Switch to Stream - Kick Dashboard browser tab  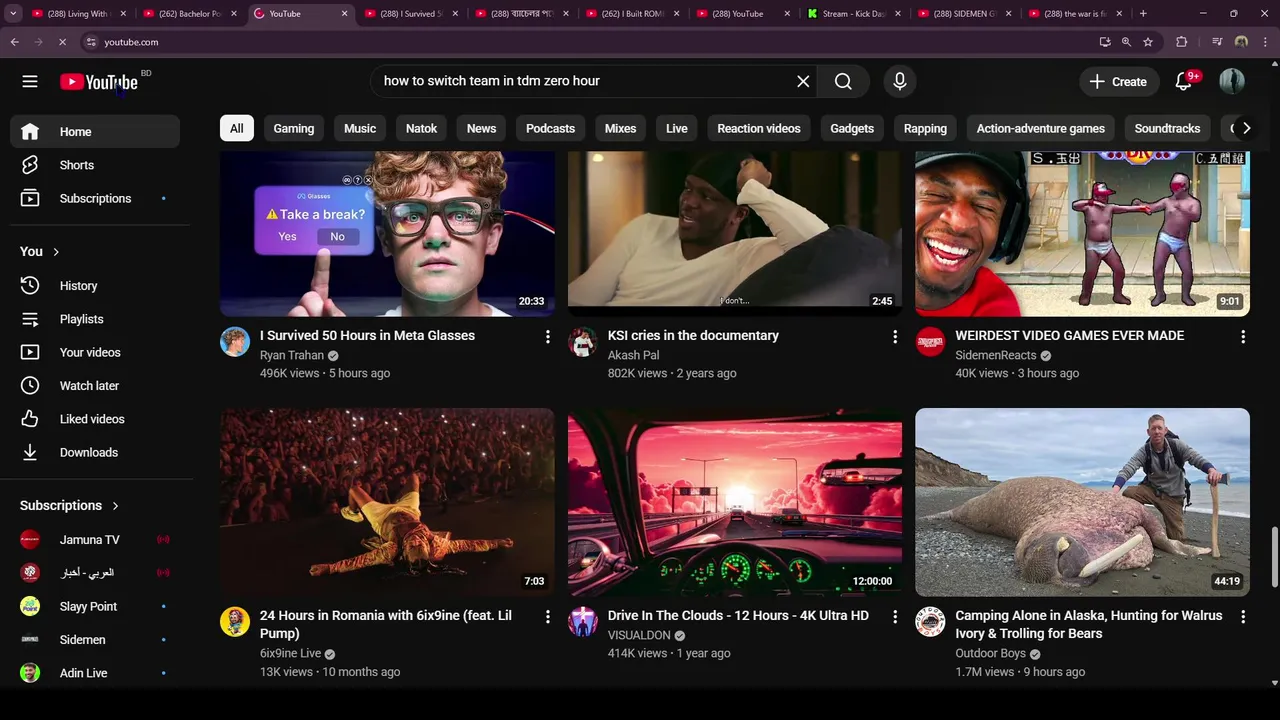click(852, 14)
